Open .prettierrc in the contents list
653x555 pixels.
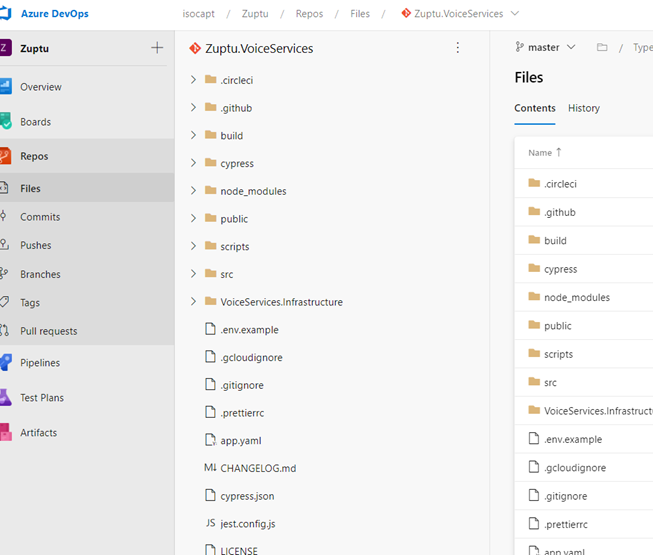[566, 524]
